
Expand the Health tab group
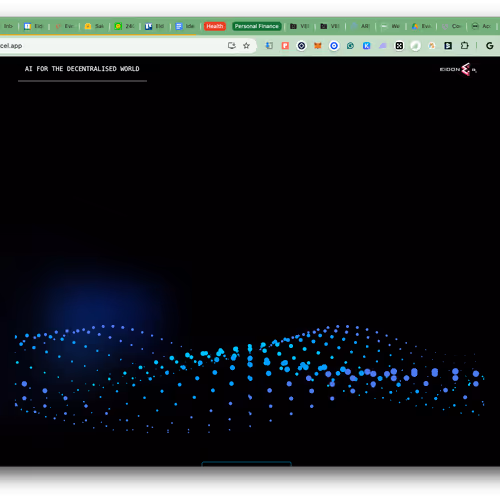215,26
